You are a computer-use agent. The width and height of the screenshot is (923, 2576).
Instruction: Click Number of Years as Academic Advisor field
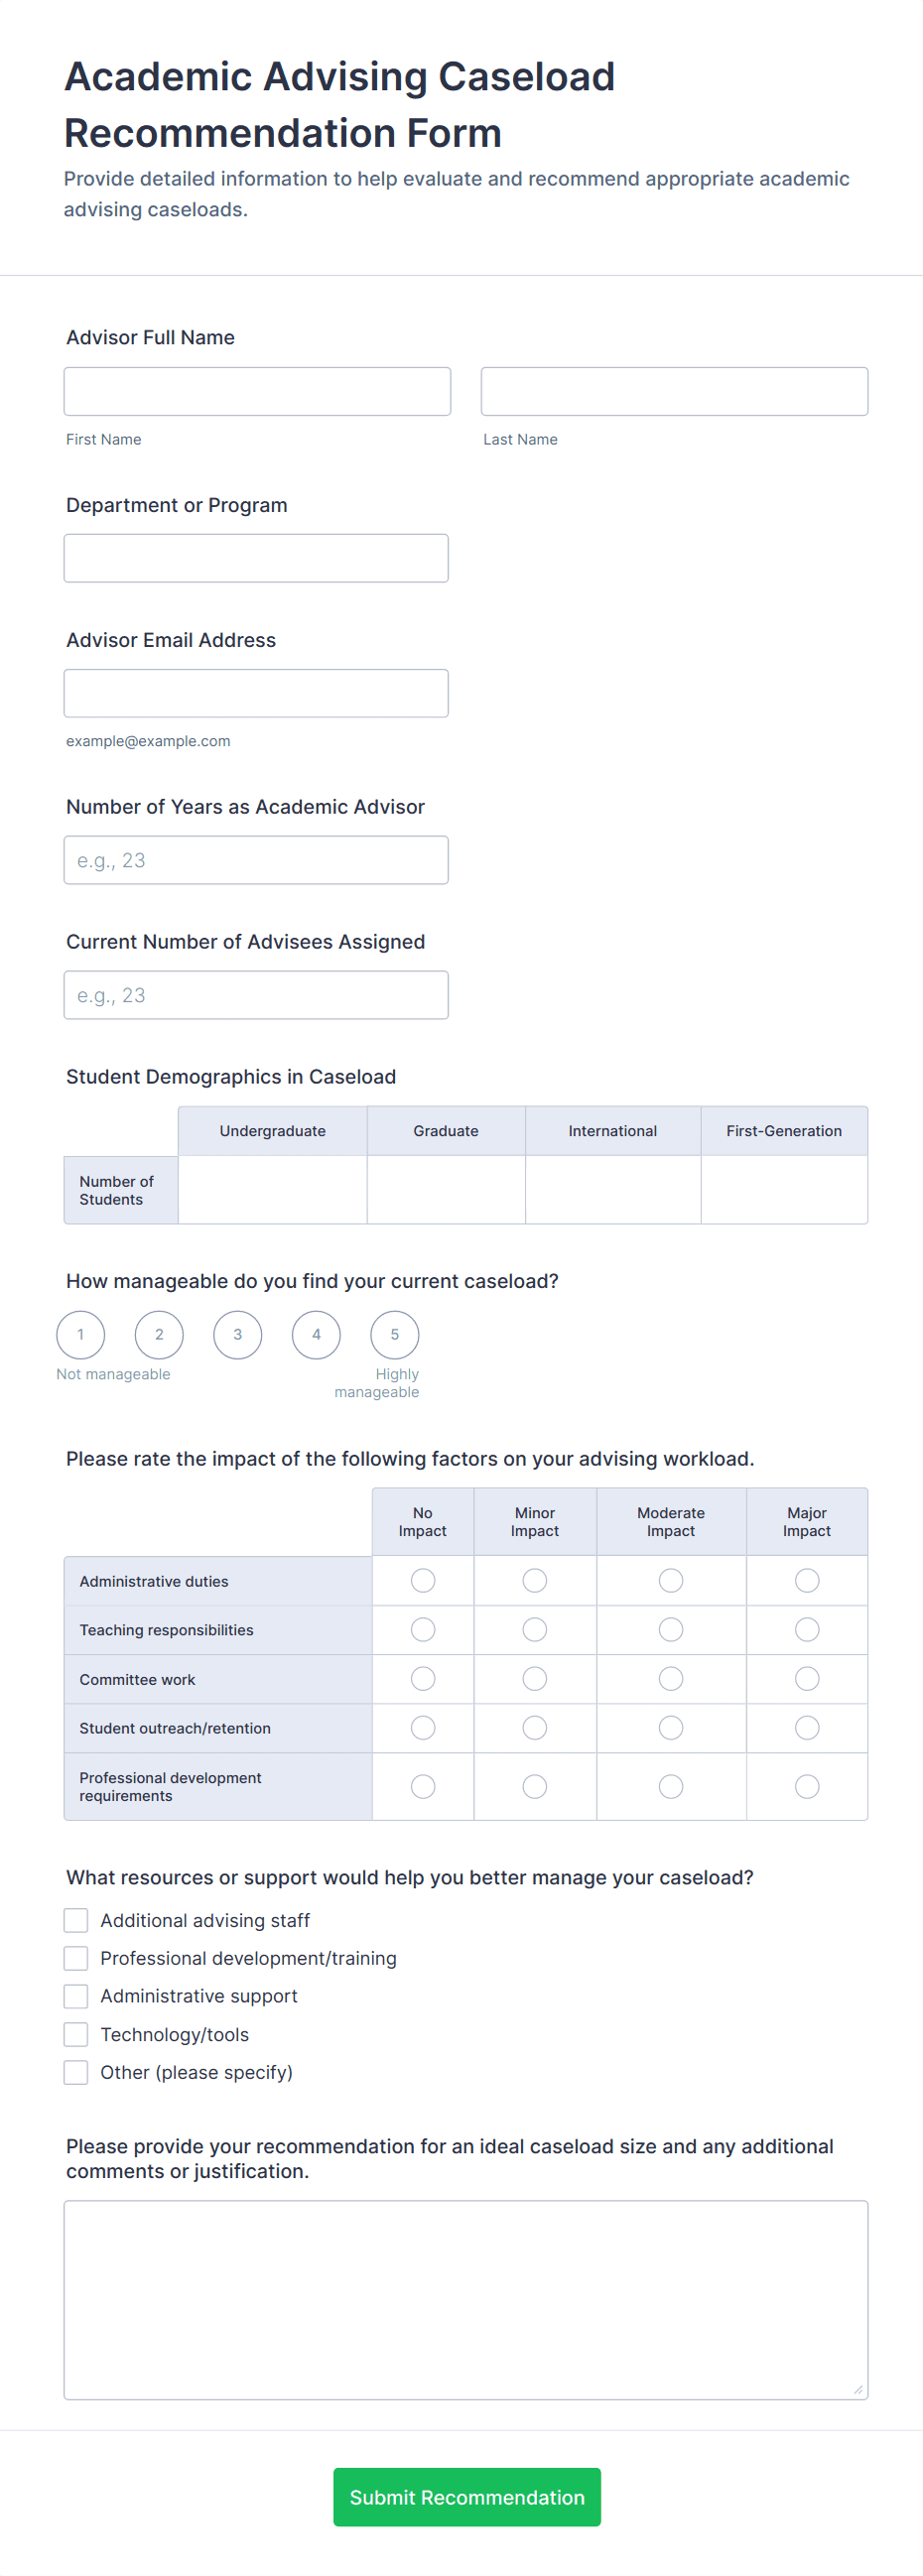[256, 860]
